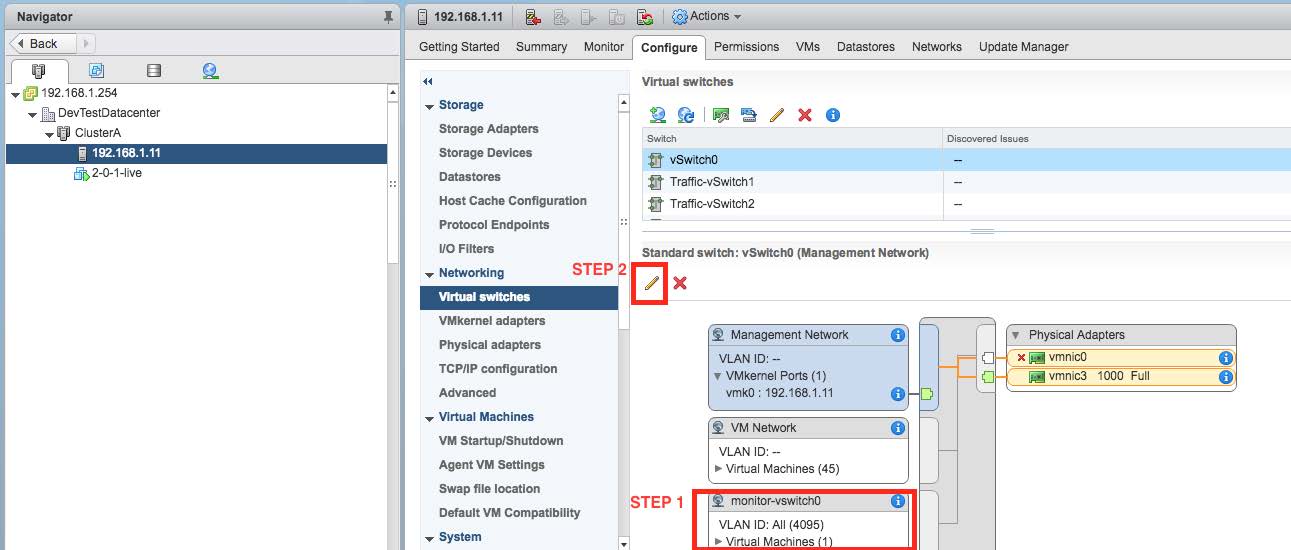Switch to the Monitor tab
The image size is (1291, 550).
point(603,47)
